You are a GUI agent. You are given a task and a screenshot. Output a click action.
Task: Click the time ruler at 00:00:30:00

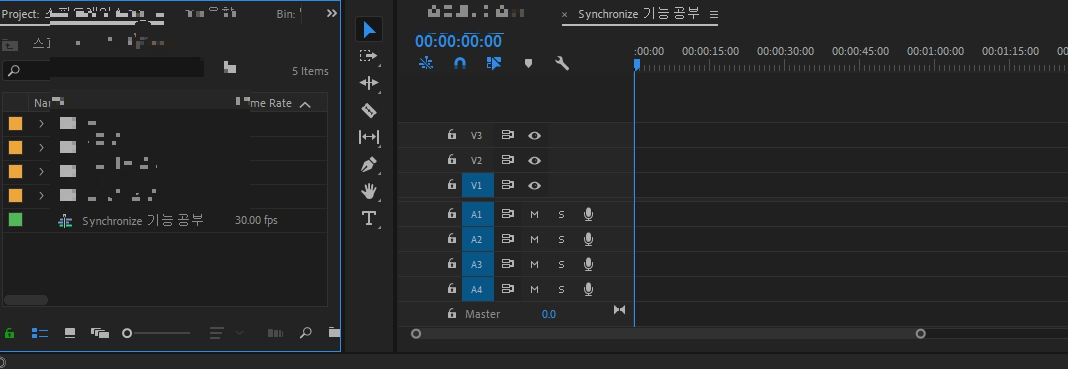point(785,51)
